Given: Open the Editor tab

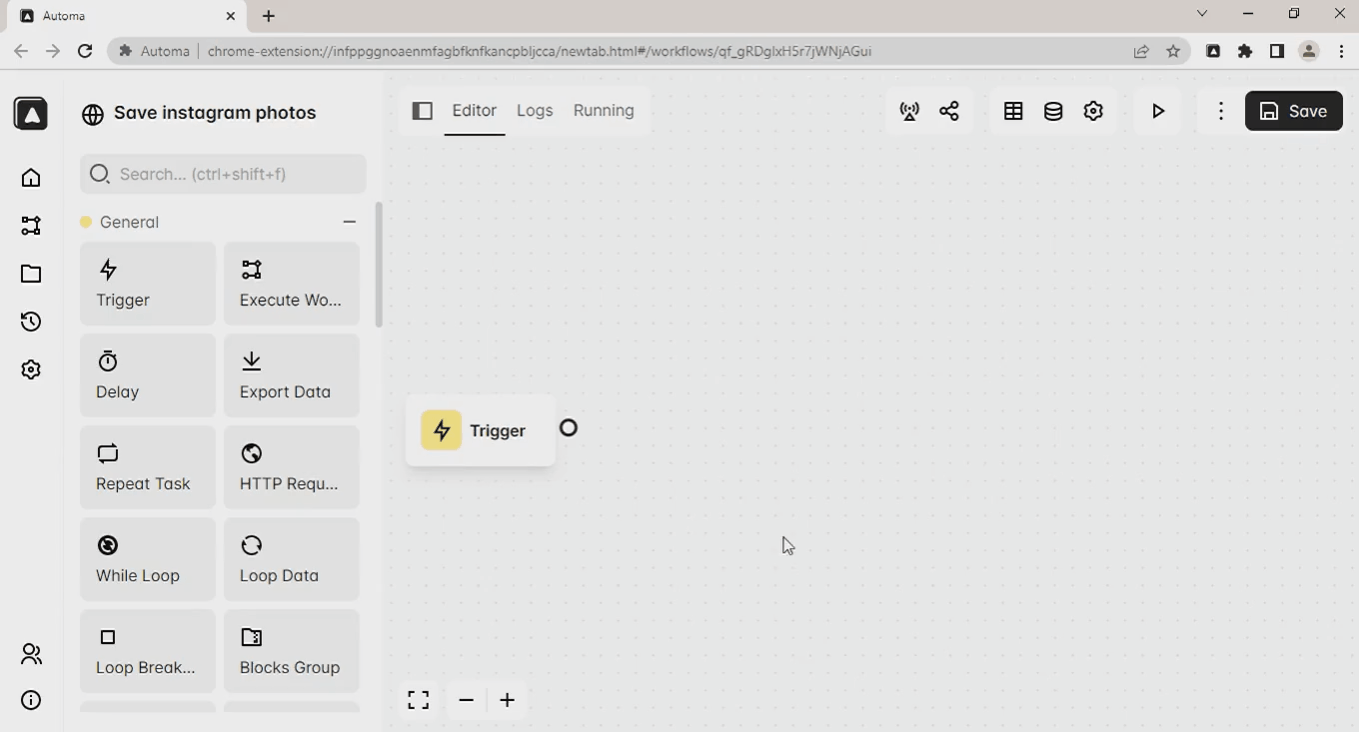Looking at the screenshot, I should (474, 111).
